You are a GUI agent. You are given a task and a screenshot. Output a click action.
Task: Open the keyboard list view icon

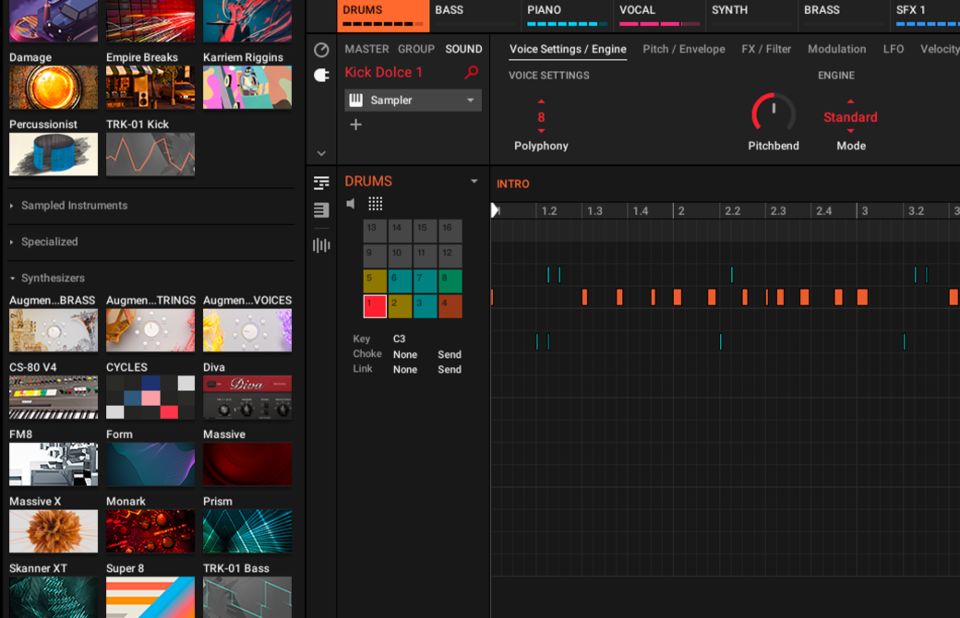[321, 210]
